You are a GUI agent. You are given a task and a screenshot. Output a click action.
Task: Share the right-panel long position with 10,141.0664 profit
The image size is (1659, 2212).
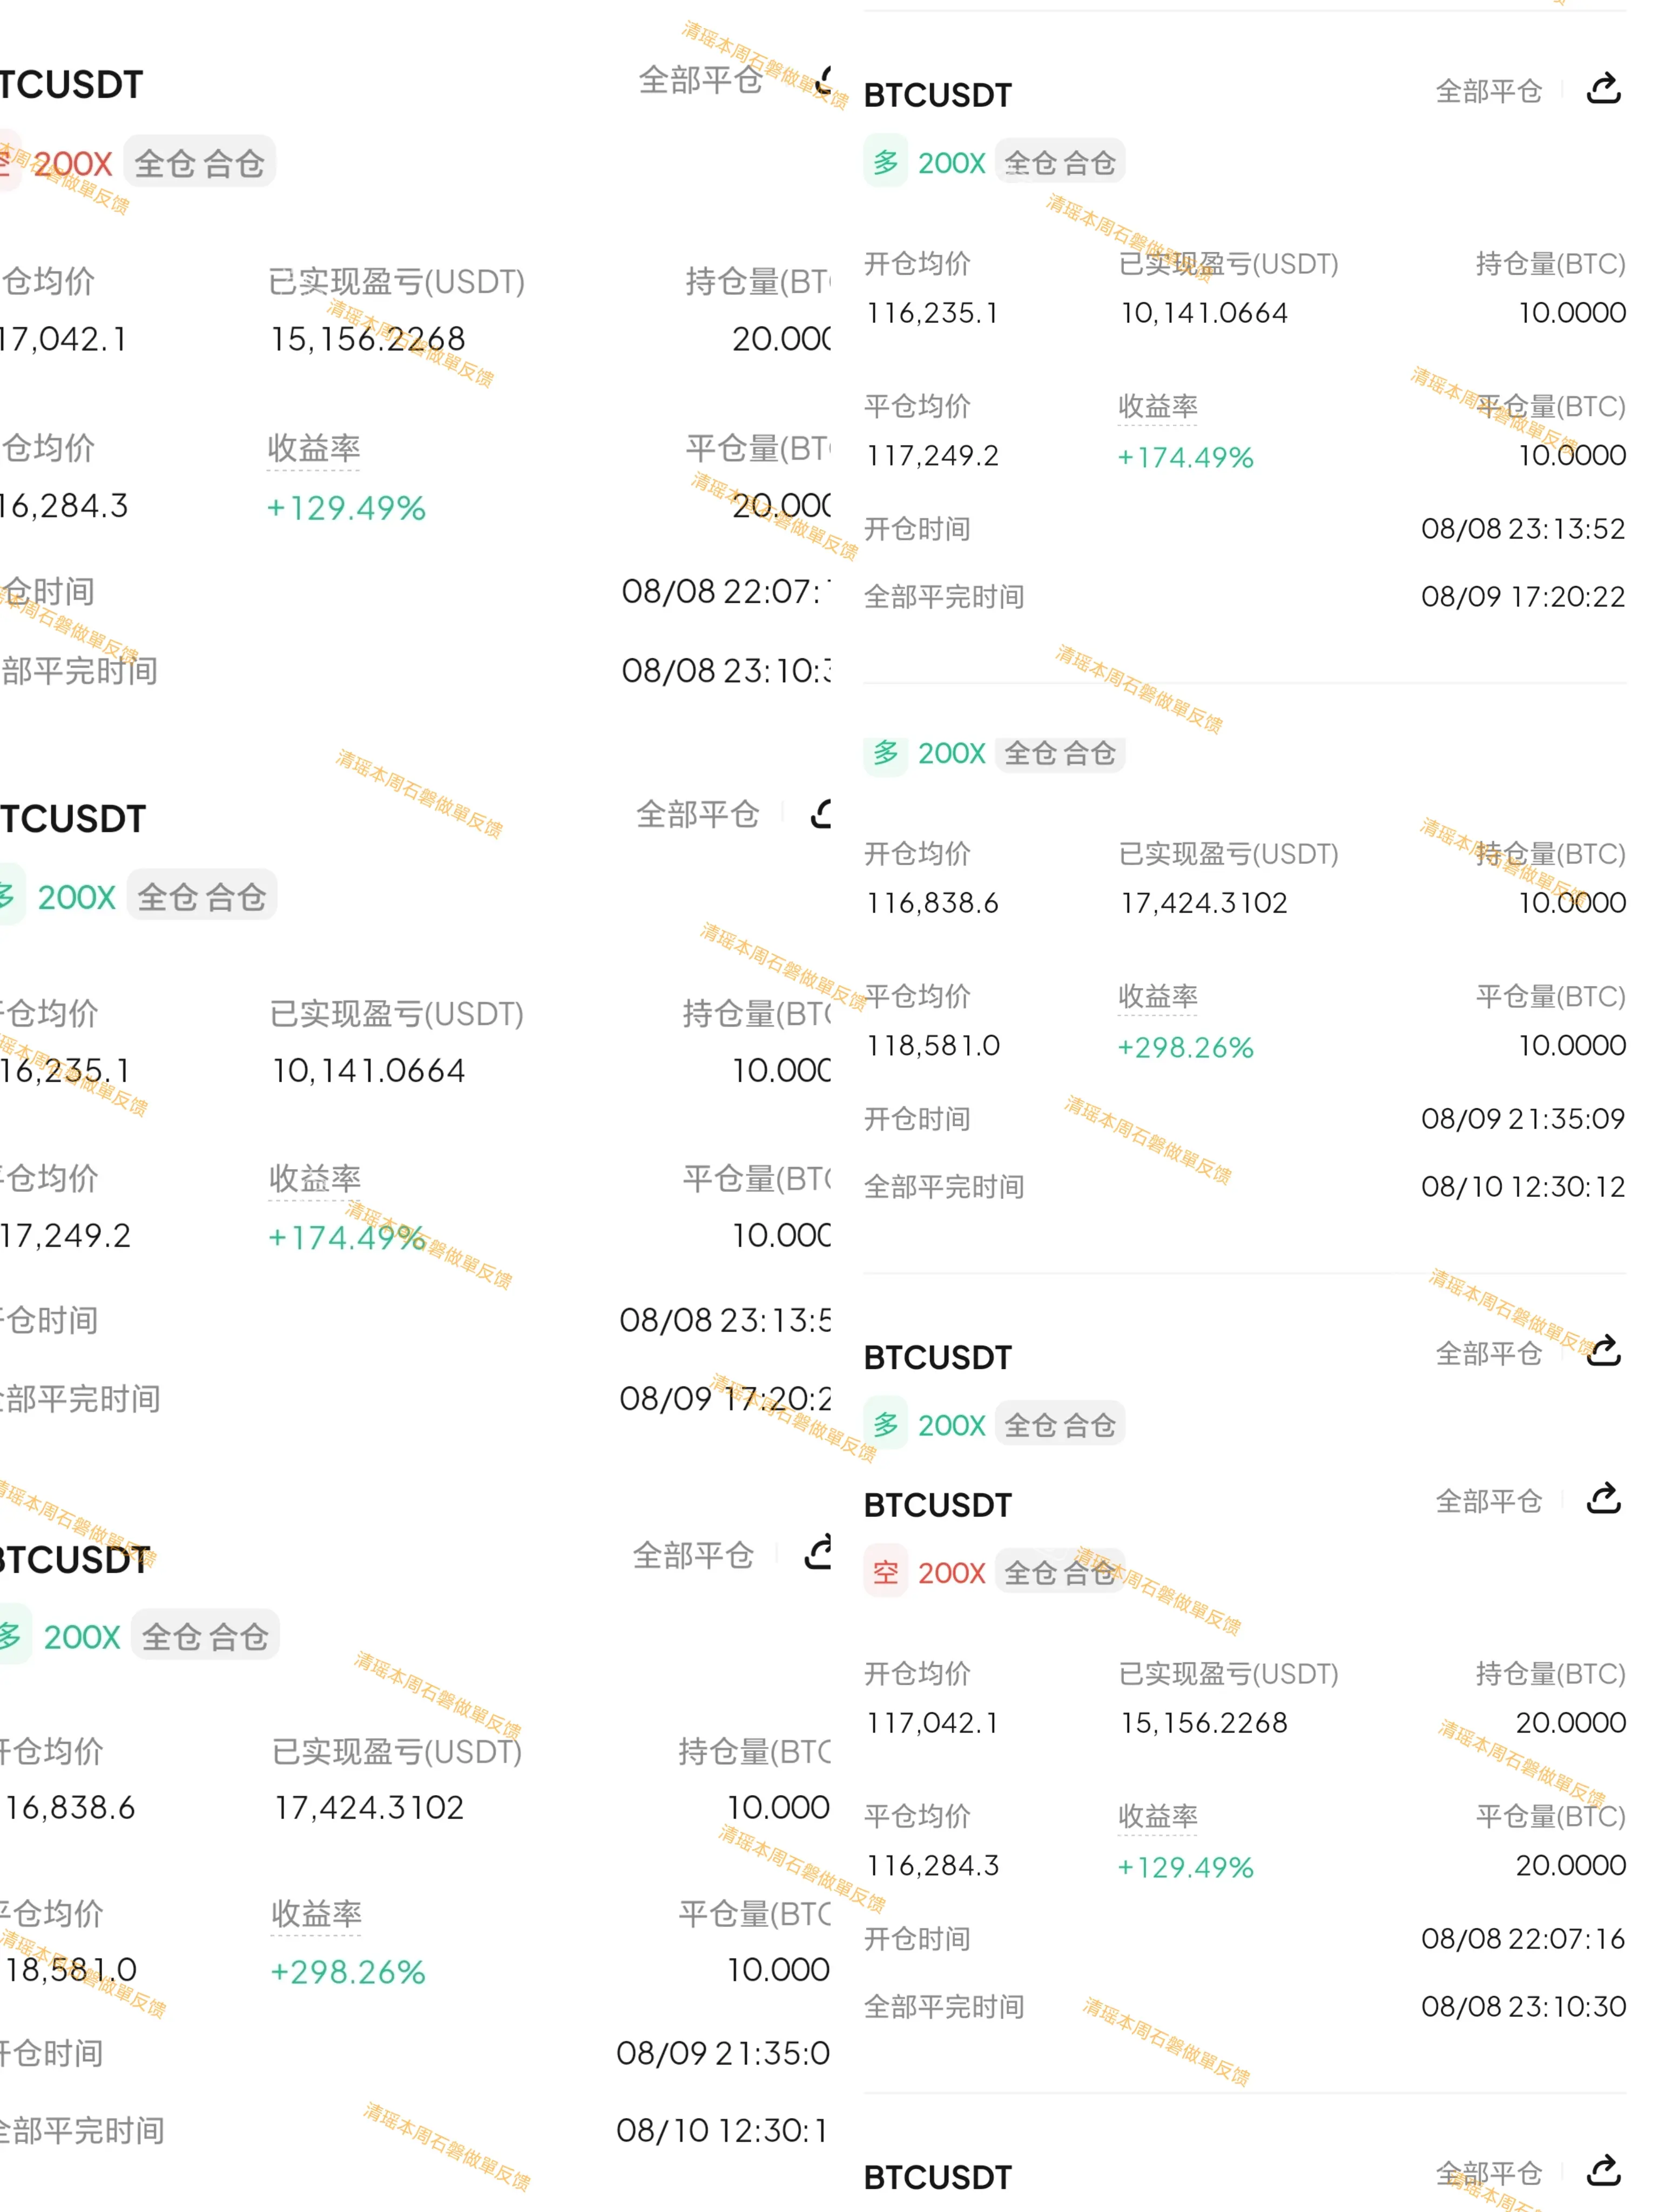pos(1603,88)
